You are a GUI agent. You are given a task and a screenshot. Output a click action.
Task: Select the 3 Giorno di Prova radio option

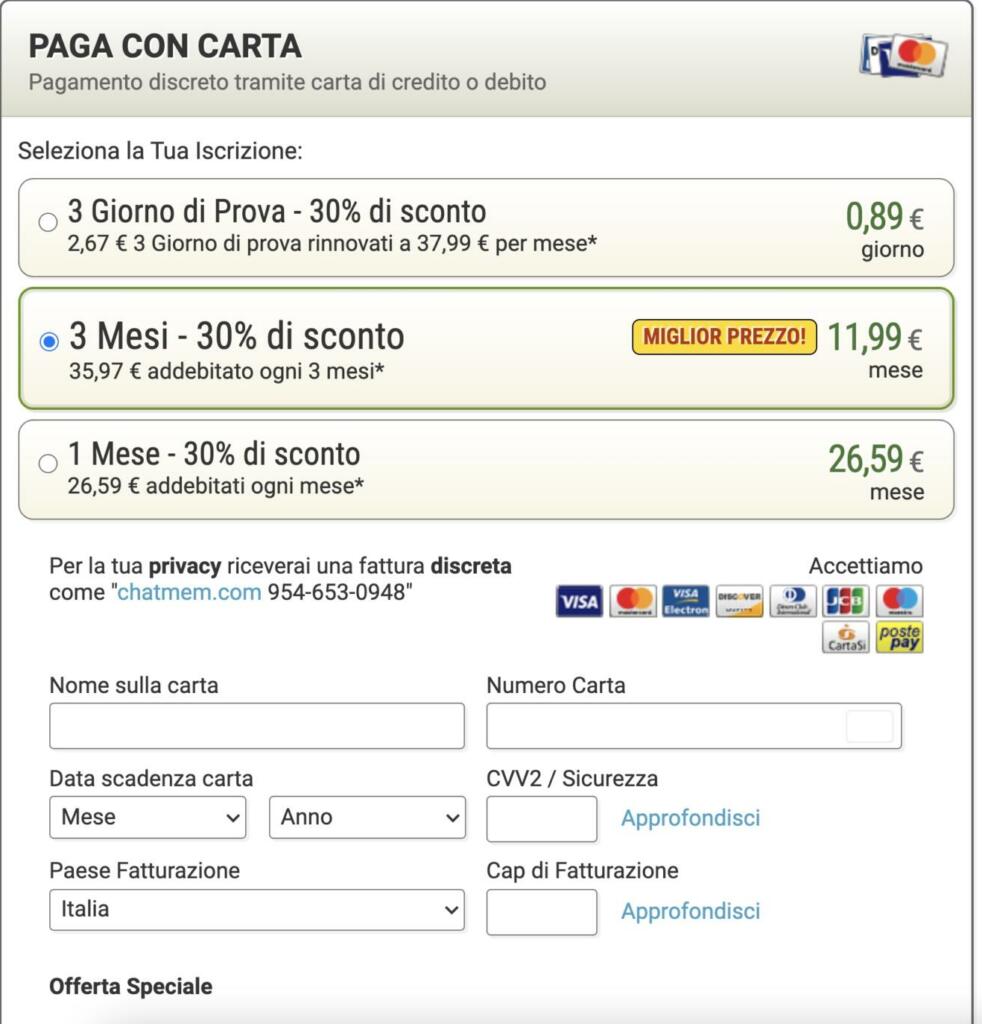(48, 223)
